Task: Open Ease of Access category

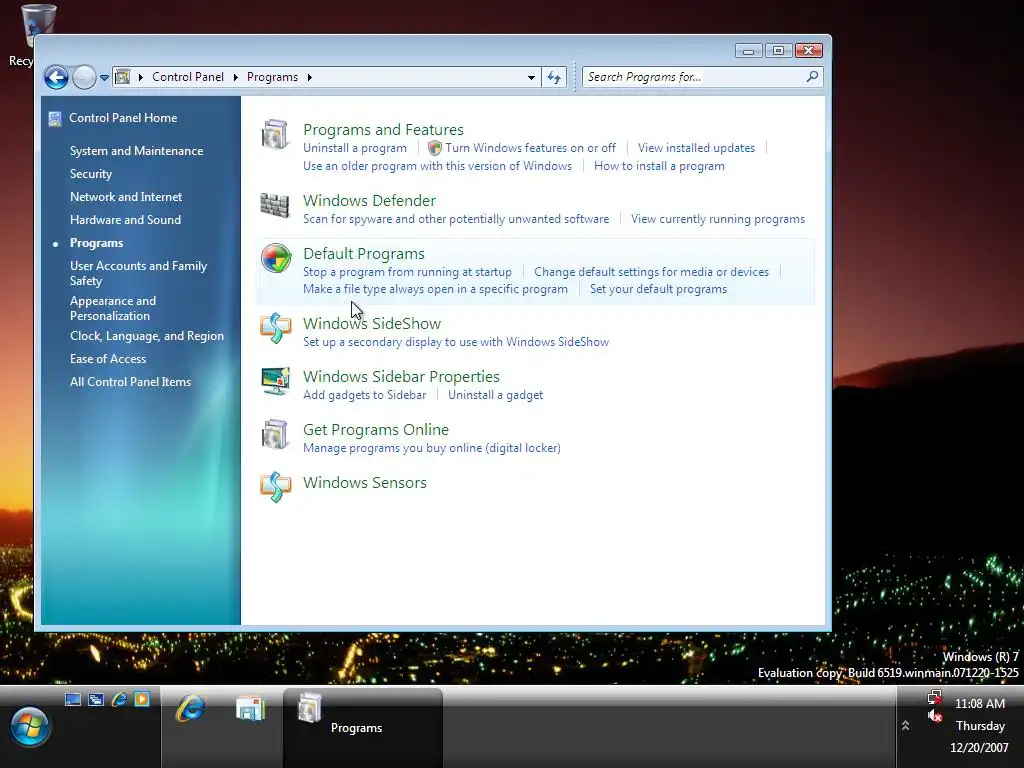Action: coord(108,359)
